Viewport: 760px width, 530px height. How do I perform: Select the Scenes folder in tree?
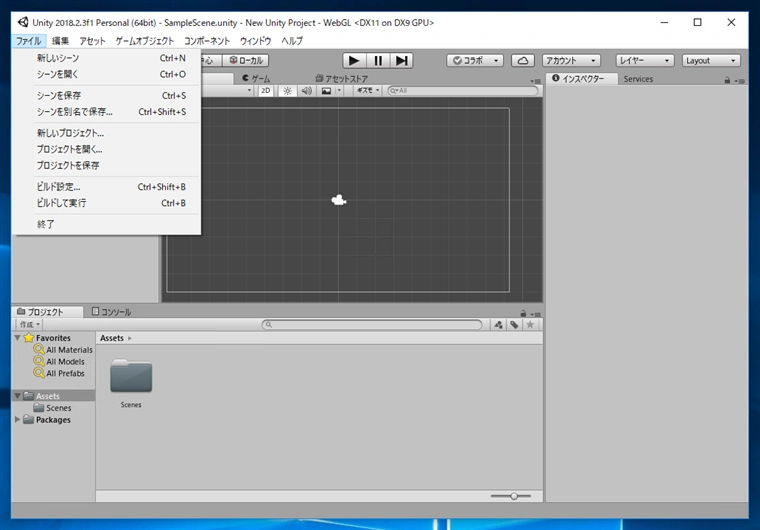pyautogui.click(x=53, y=408)
